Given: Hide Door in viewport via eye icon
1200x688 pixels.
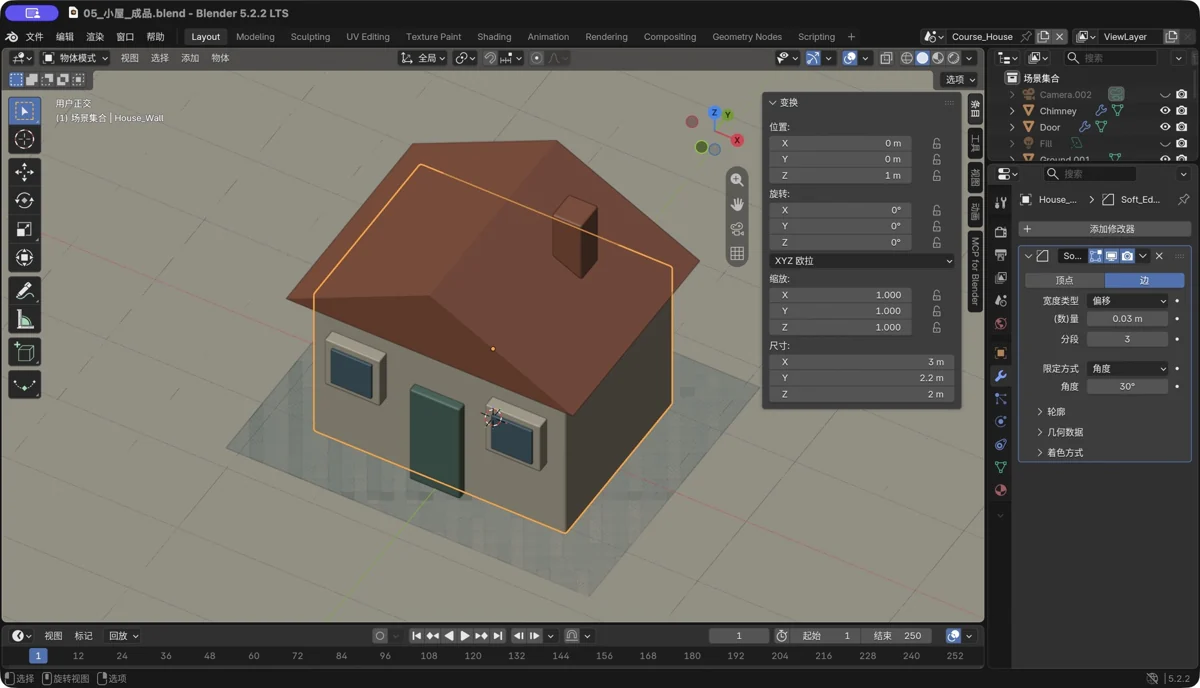Looking at the screenshot, I should click(1165, 127).
